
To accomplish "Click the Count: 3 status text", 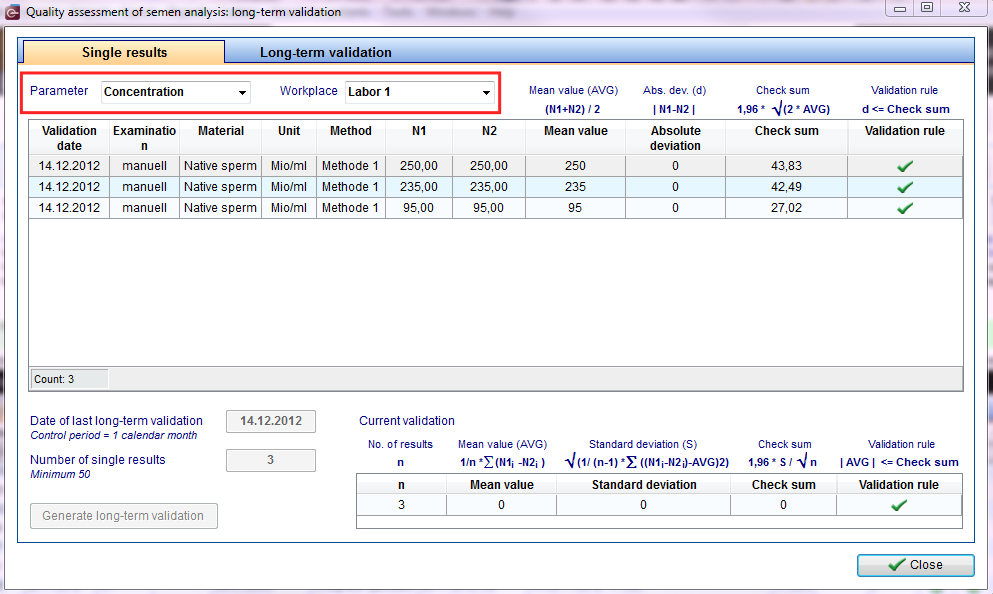I will (54, 379).
